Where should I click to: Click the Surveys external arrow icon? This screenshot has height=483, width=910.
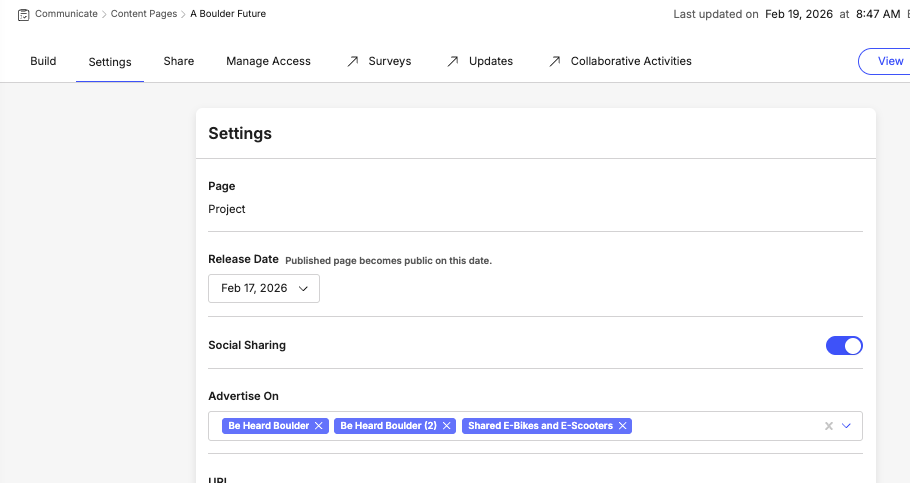[x=353, y=61]
